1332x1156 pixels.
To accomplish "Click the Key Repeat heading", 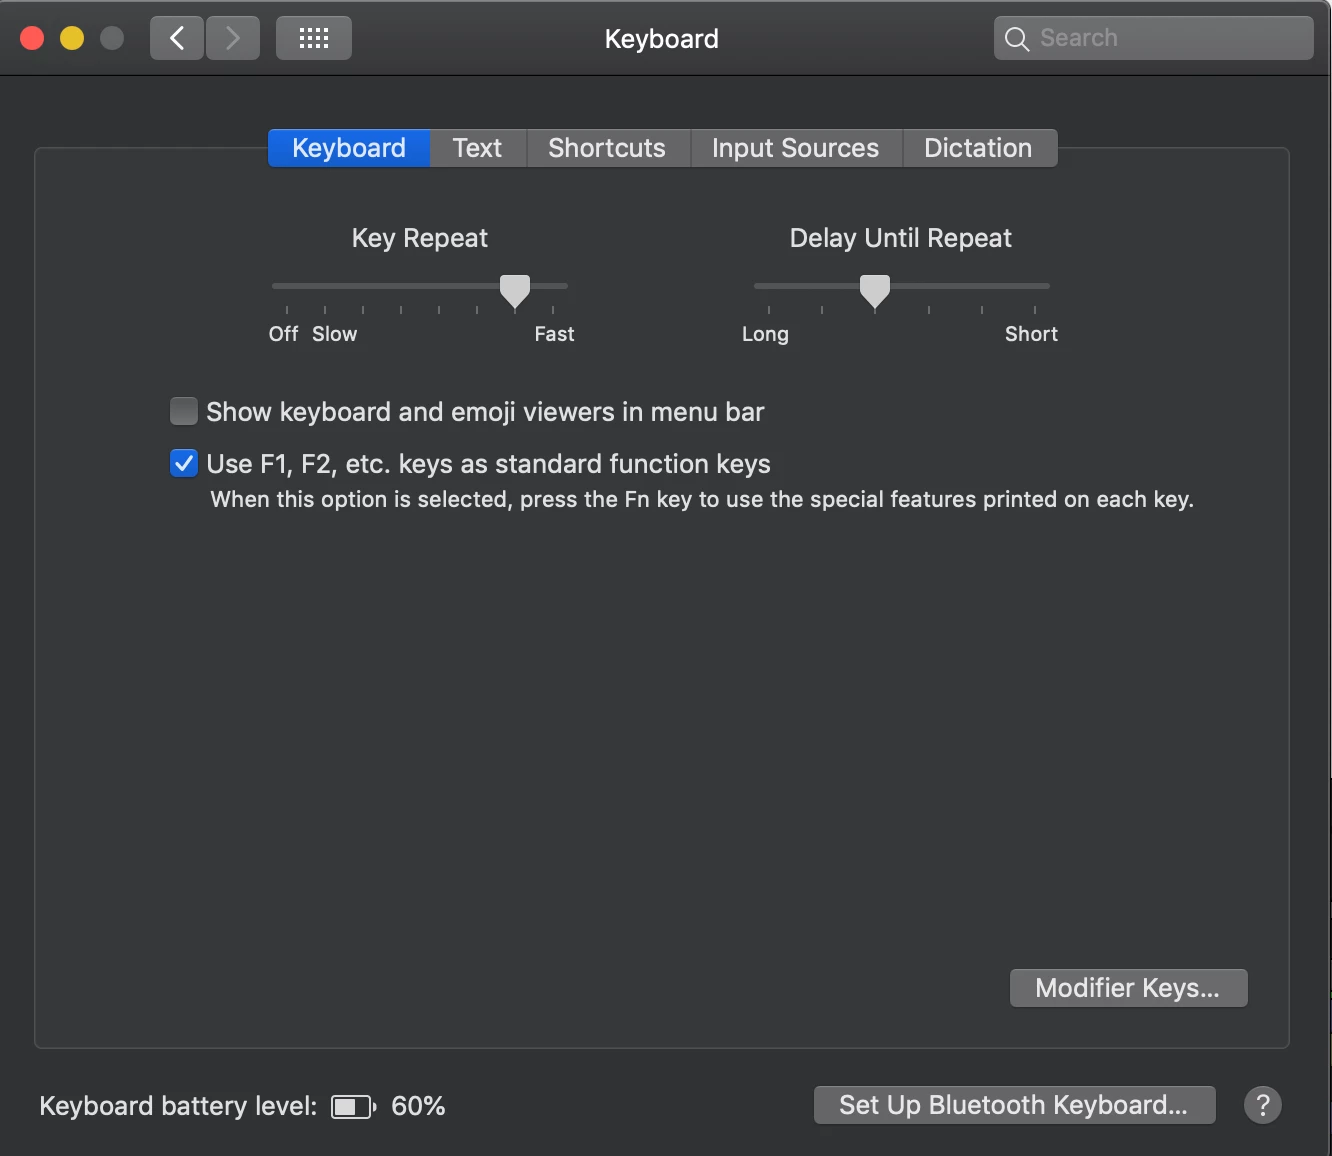I will 420,238.
